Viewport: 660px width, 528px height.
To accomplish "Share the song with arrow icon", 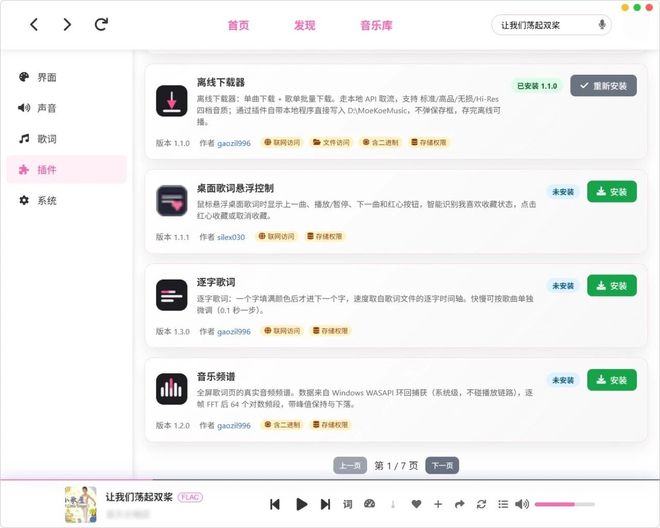I will pyautogui.click(x=460, y=504).
